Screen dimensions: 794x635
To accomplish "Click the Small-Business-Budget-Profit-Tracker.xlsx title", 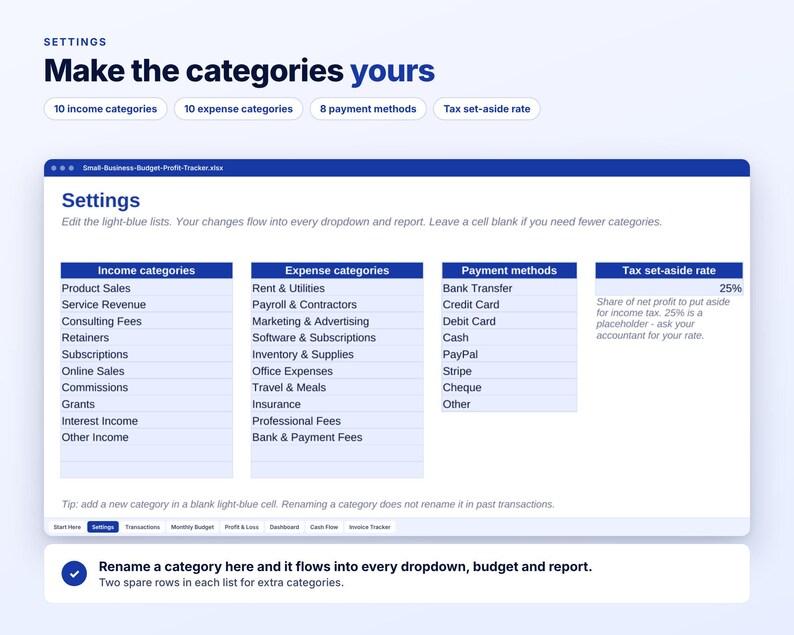I will pyautogui.click(x=153, y=168).
